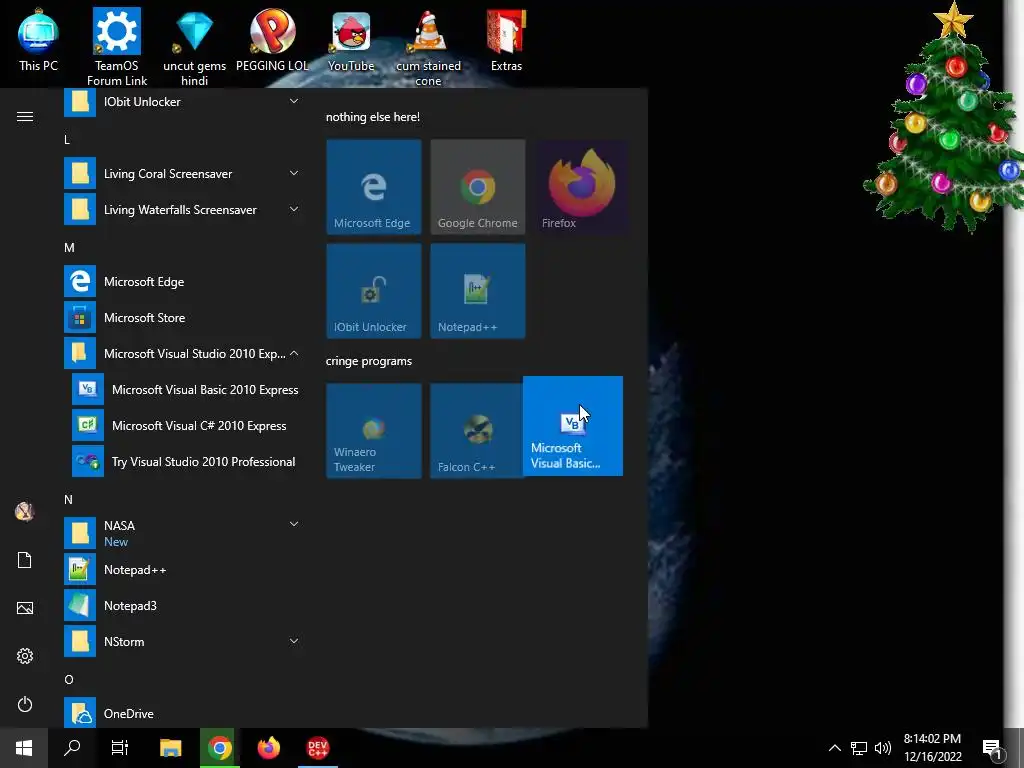Launch Microsoft Edge from app list
The width and height of the screenshot is (1024, 768).
[x=183, y=281]
